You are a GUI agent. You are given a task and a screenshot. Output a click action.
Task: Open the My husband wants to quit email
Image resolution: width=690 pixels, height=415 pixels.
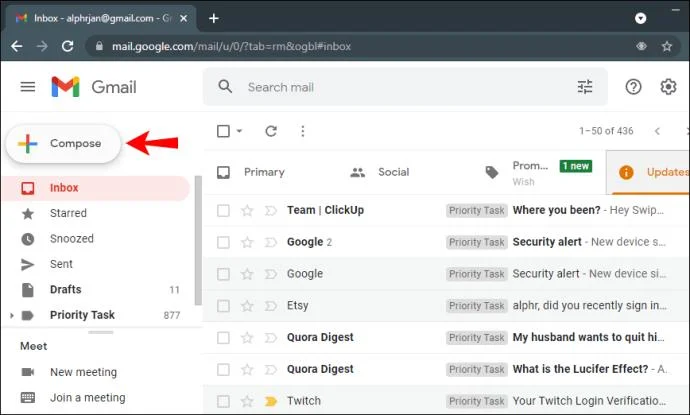[x=445, y=338]
